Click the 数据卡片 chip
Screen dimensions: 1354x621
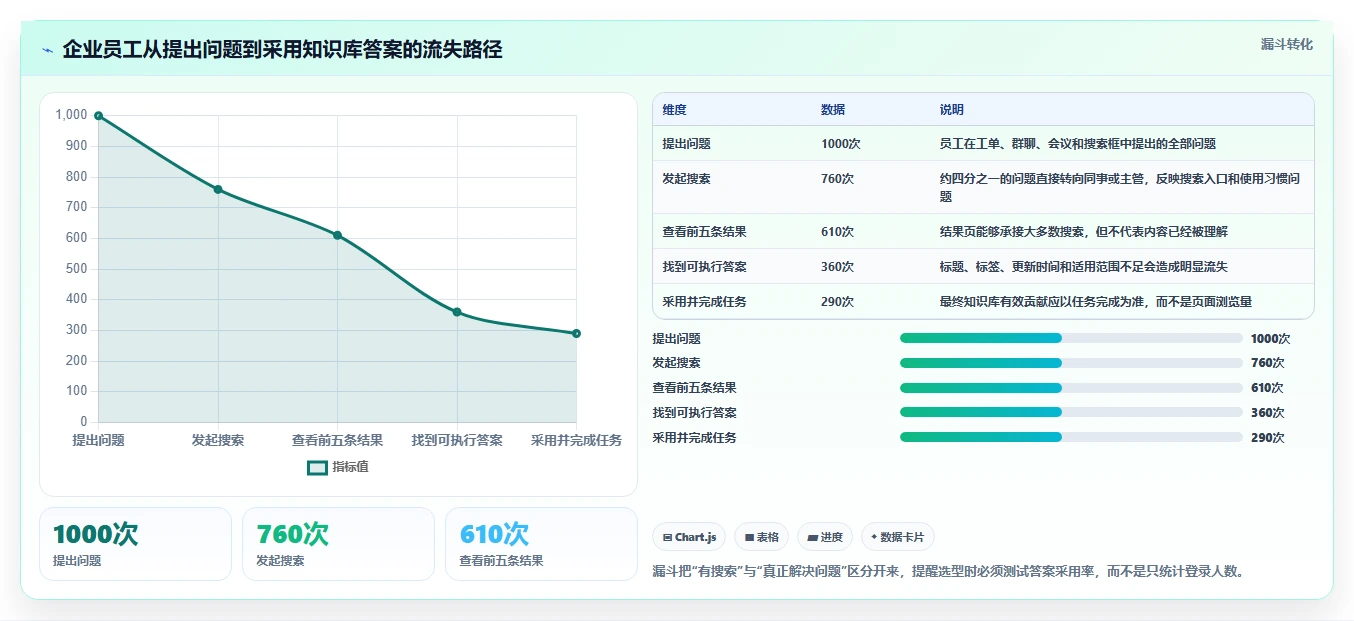point(897,537)
